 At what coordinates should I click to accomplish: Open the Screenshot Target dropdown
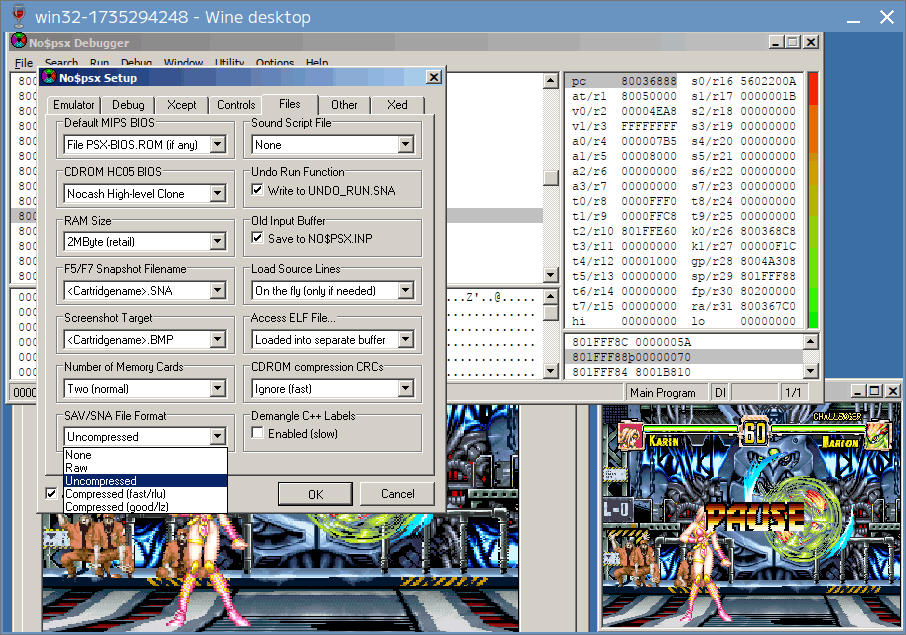tap(217, 339)
